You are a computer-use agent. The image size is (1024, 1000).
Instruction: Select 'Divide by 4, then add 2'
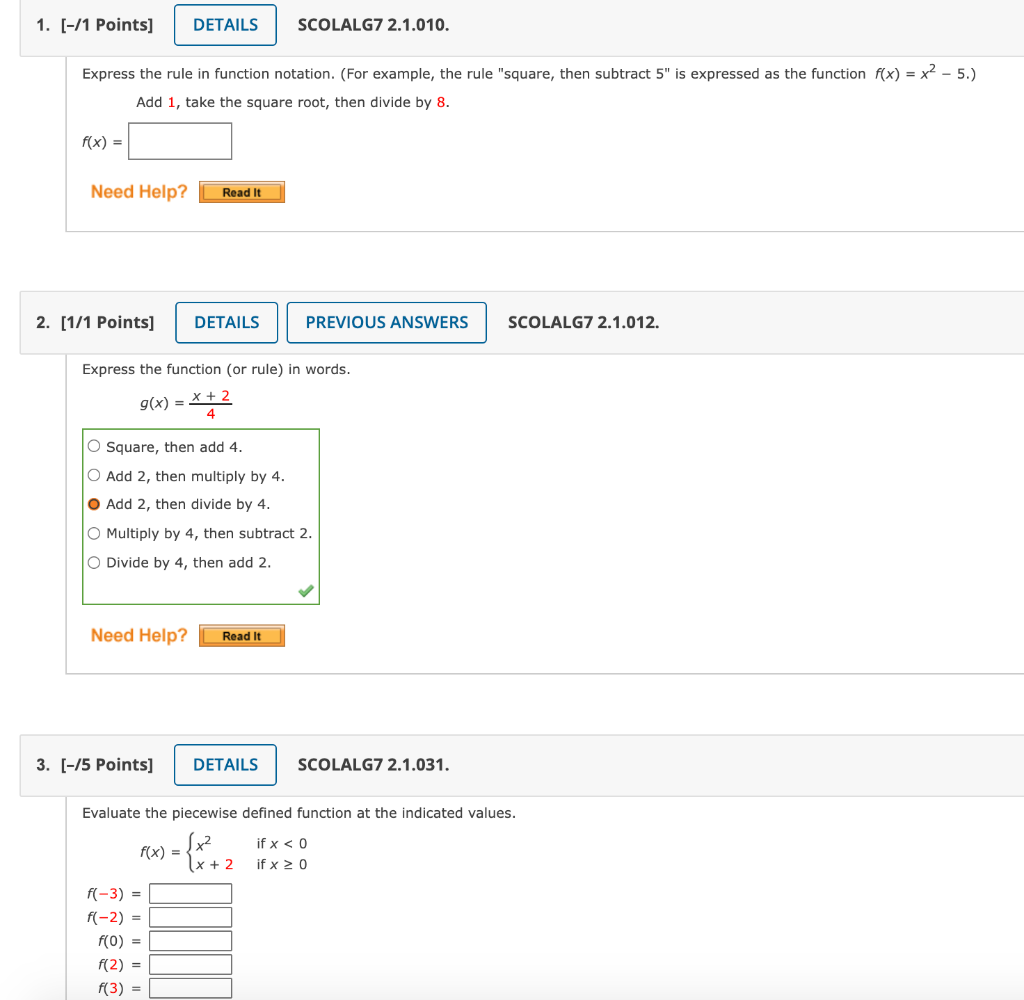[93, 562]
